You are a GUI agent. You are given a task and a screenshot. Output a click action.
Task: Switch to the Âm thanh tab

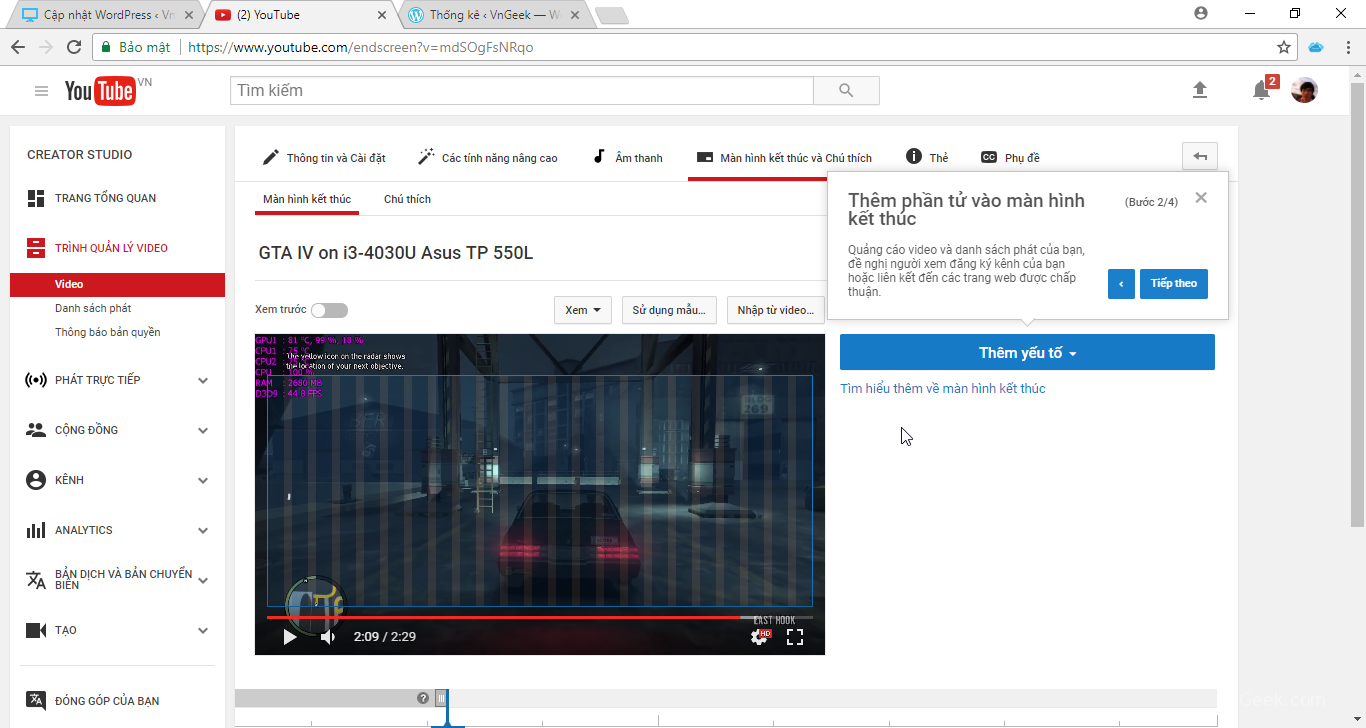tap(627, 157)
